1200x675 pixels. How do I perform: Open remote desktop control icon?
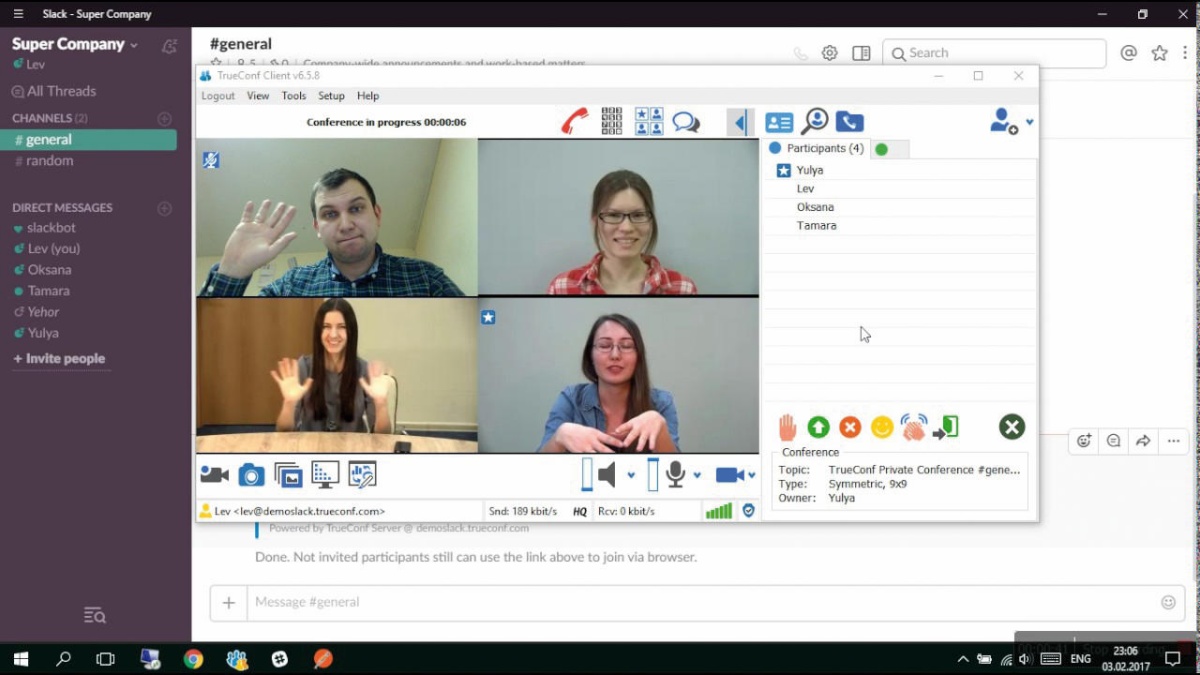pos(362,475)
